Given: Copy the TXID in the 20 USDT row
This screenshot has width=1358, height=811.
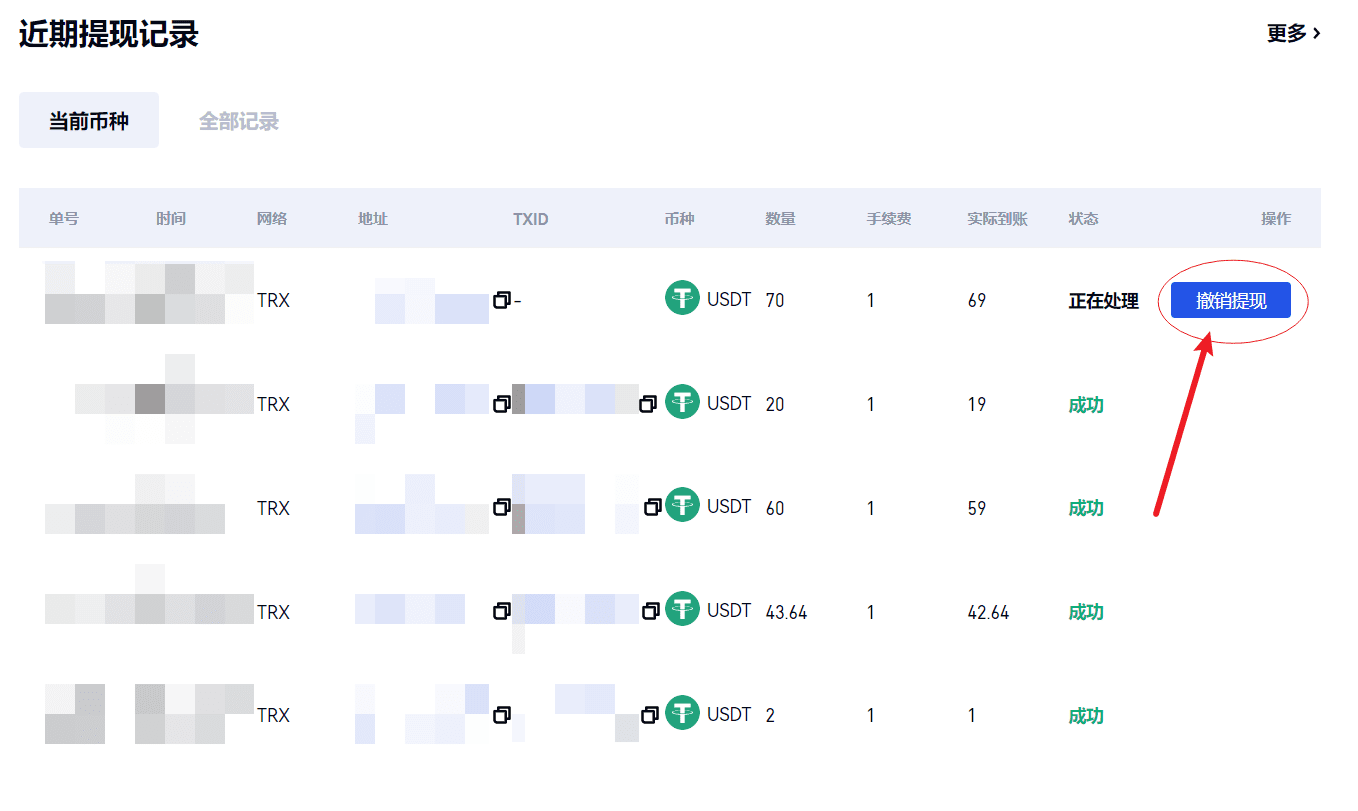Looking at the screenshot, I should 648,404.
